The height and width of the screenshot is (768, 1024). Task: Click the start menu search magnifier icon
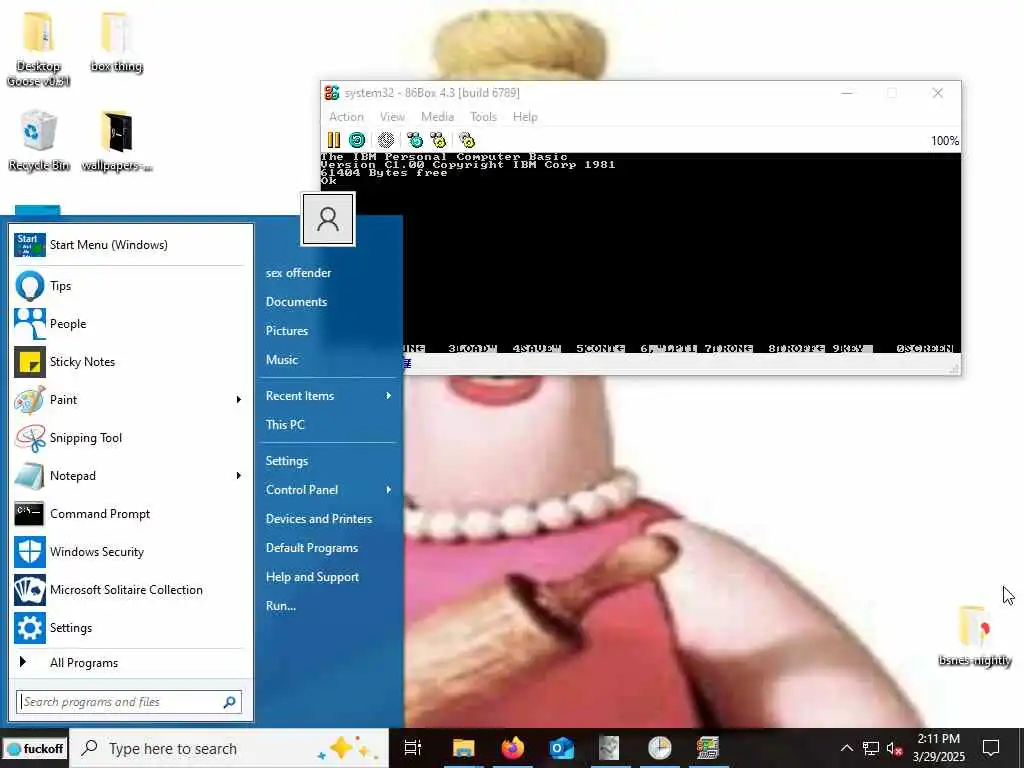(x=230, y=702)
